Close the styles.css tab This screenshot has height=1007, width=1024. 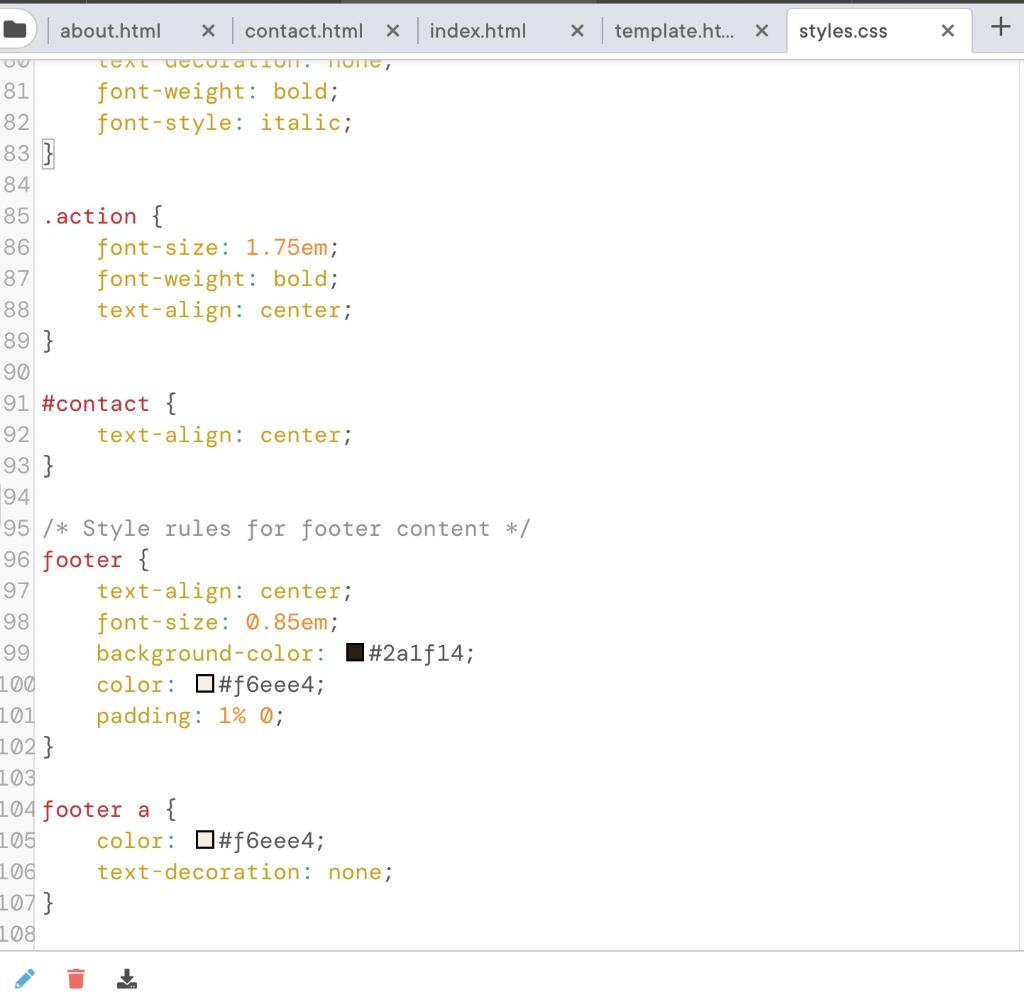[x=948, y=31]
